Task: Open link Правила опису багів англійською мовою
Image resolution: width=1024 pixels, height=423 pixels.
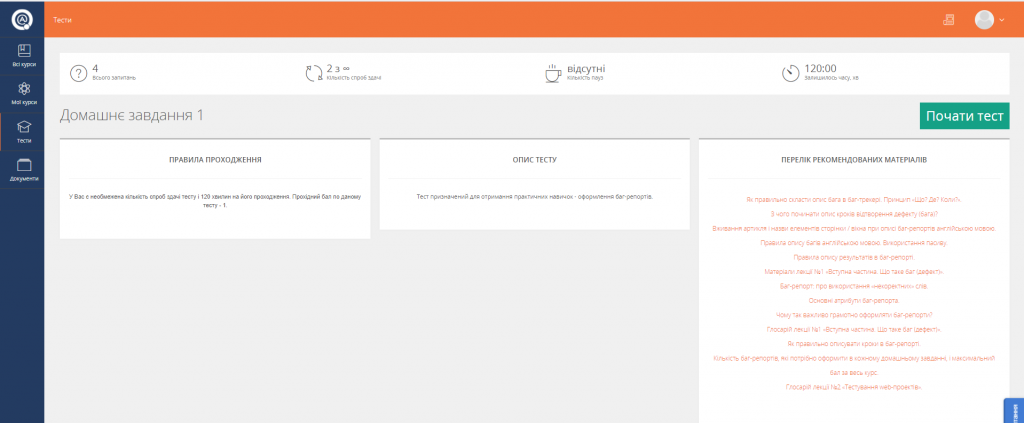Action: [854, 242]
